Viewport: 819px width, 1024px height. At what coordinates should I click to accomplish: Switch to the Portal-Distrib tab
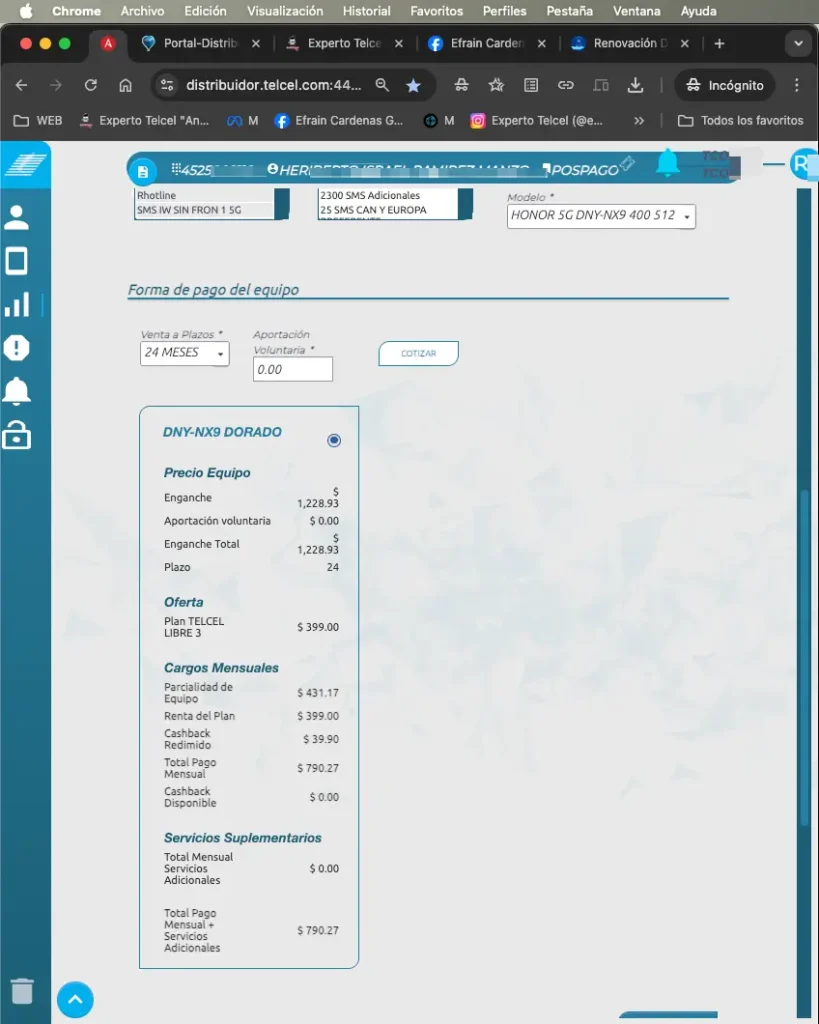[200, 43]
